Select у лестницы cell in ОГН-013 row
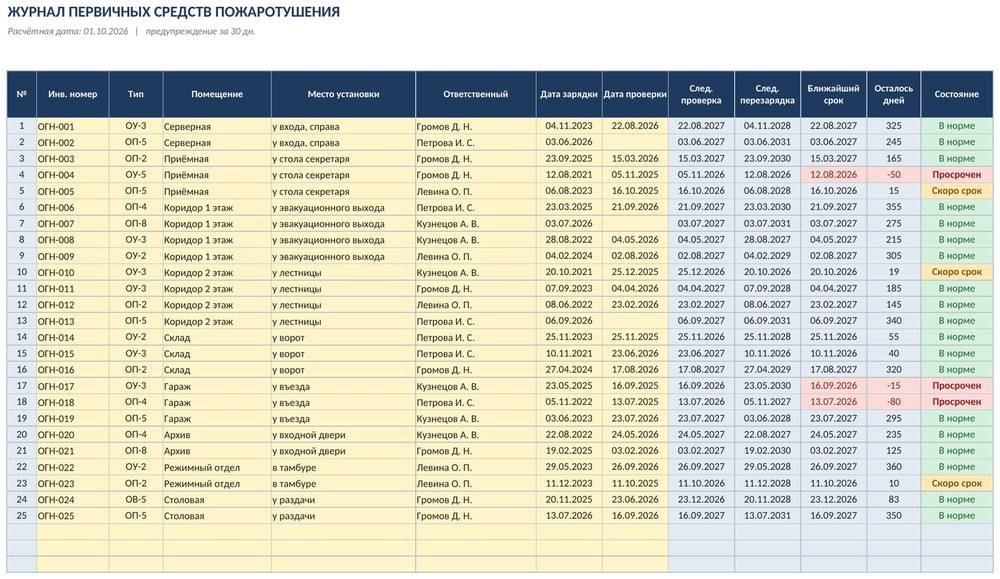The width and height of the screenshot is (1000, 579). tap(343, 321)
